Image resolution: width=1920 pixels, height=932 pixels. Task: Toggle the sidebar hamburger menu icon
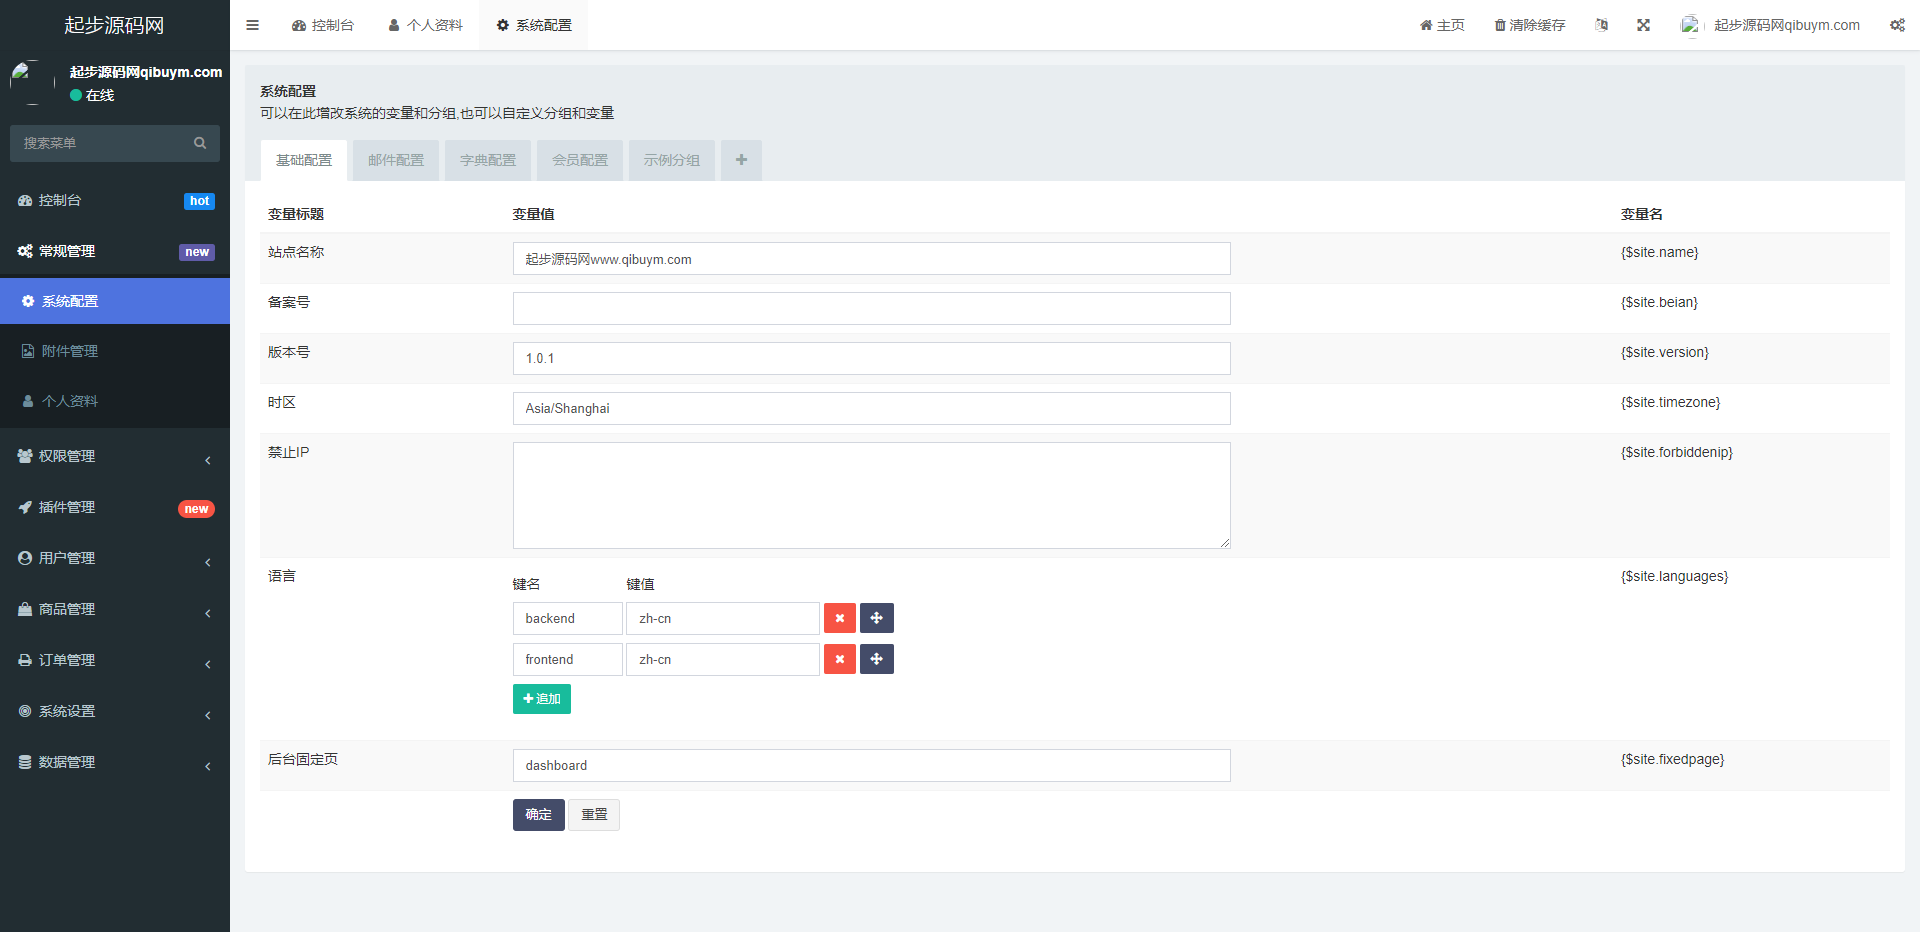(x=253, y=25)
